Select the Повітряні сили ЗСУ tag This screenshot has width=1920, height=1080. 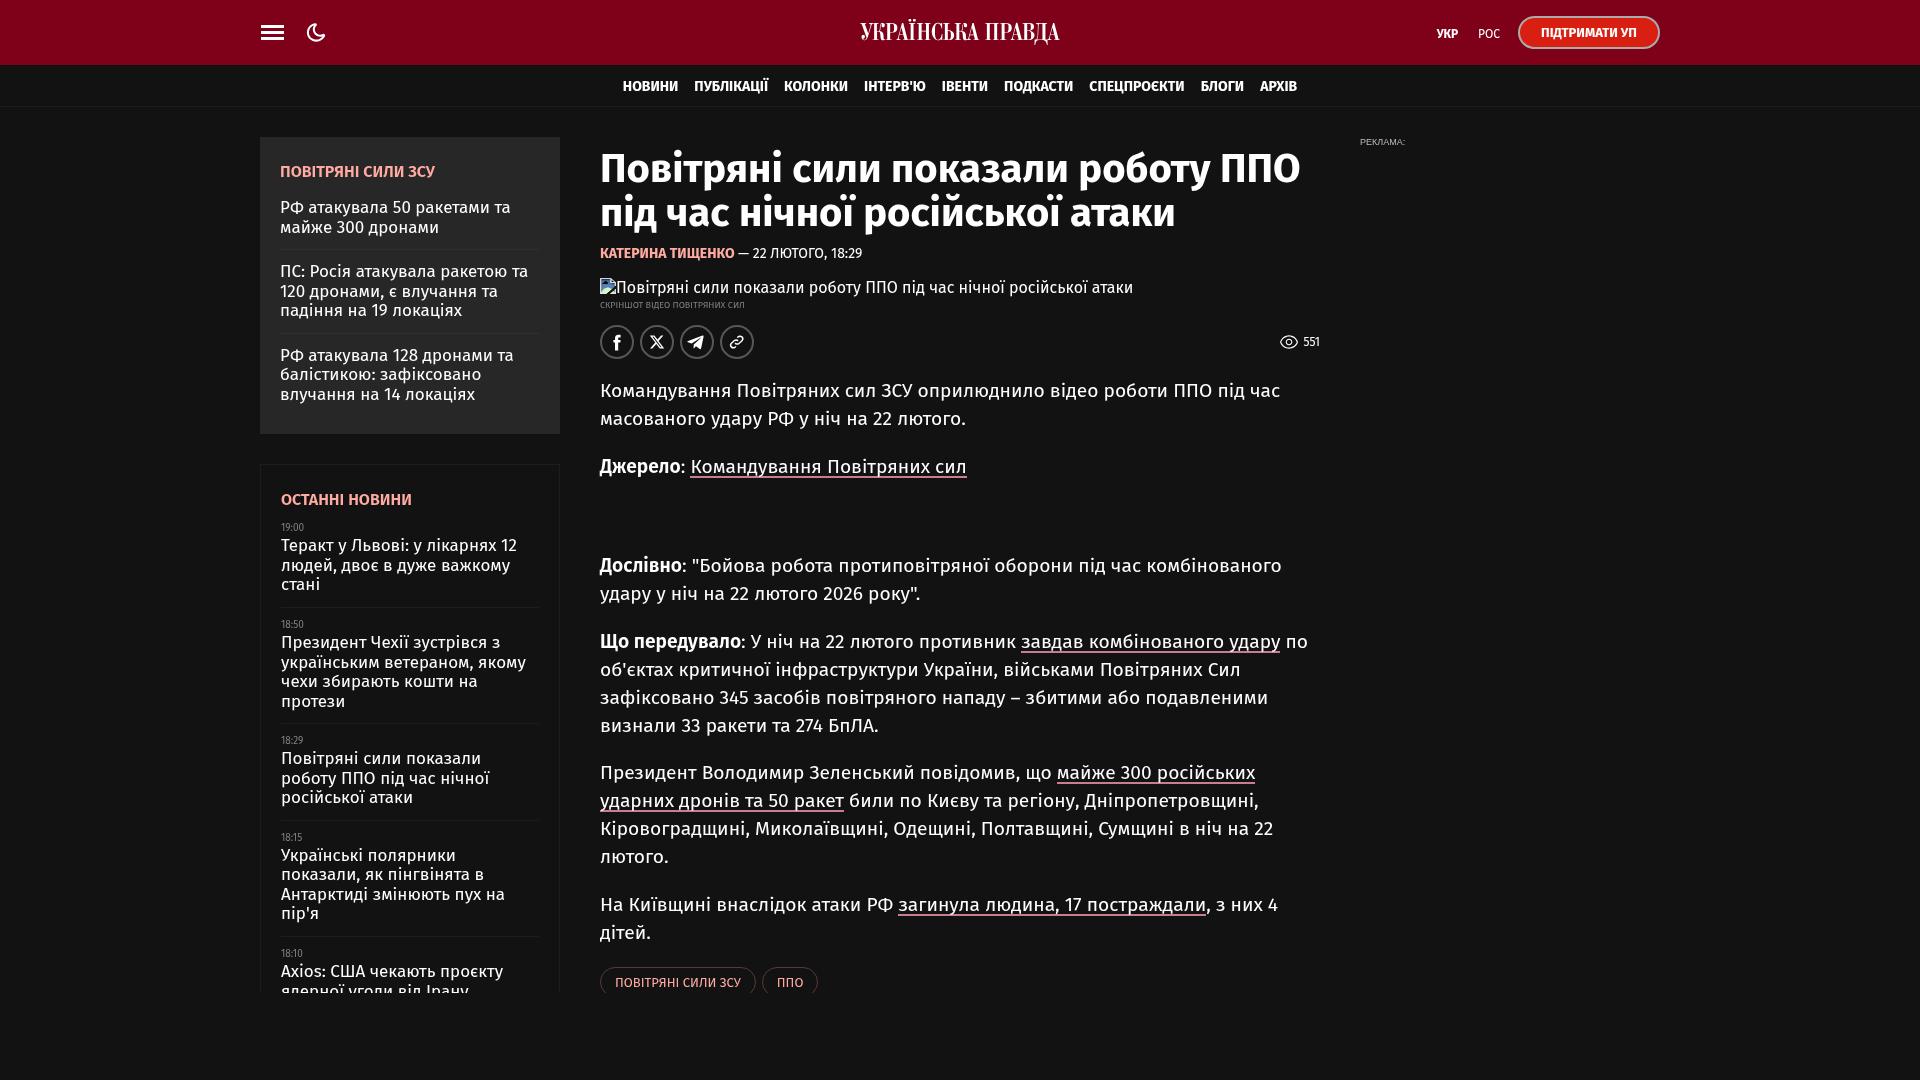[x=677, y=982]
